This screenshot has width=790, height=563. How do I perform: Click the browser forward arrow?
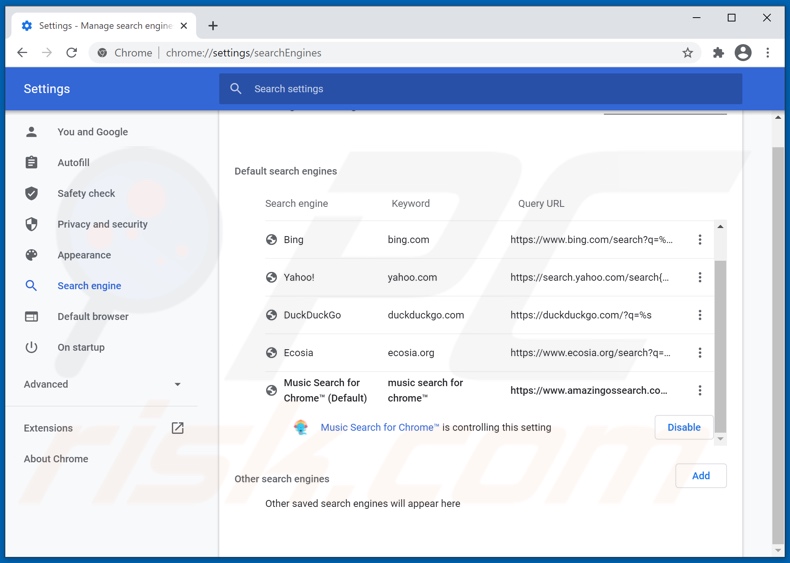pyautogui.click(x=47, y=52)
